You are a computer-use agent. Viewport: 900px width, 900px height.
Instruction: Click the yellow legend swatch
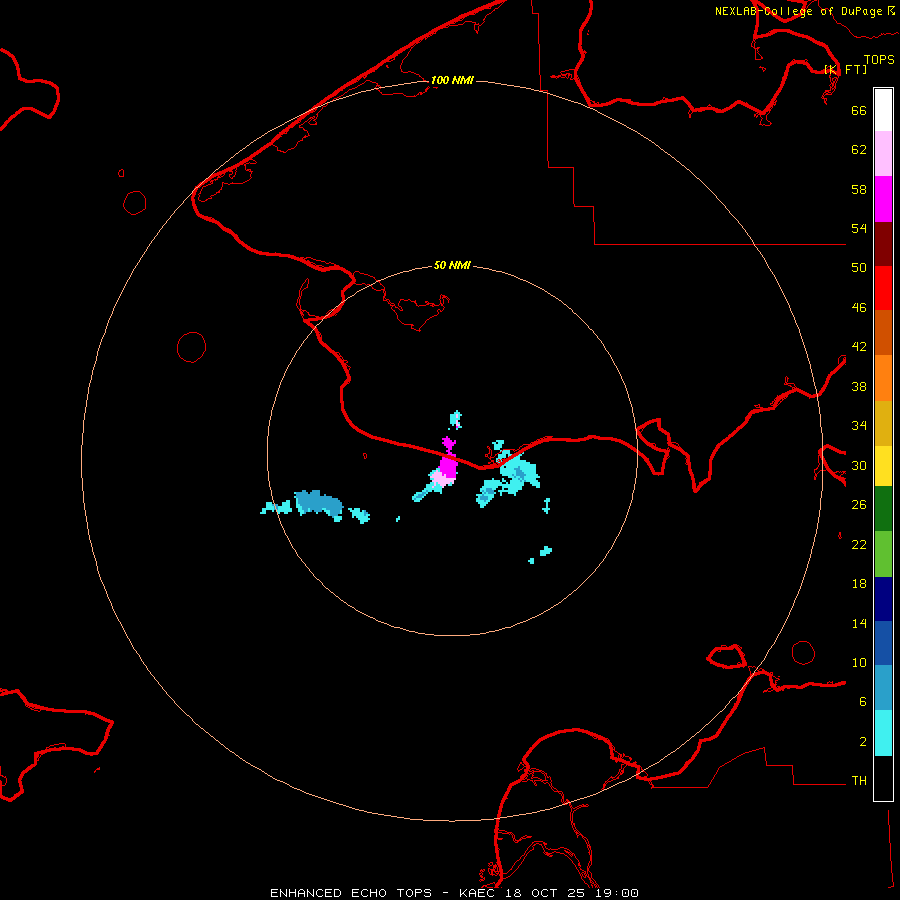coord(883,466)
